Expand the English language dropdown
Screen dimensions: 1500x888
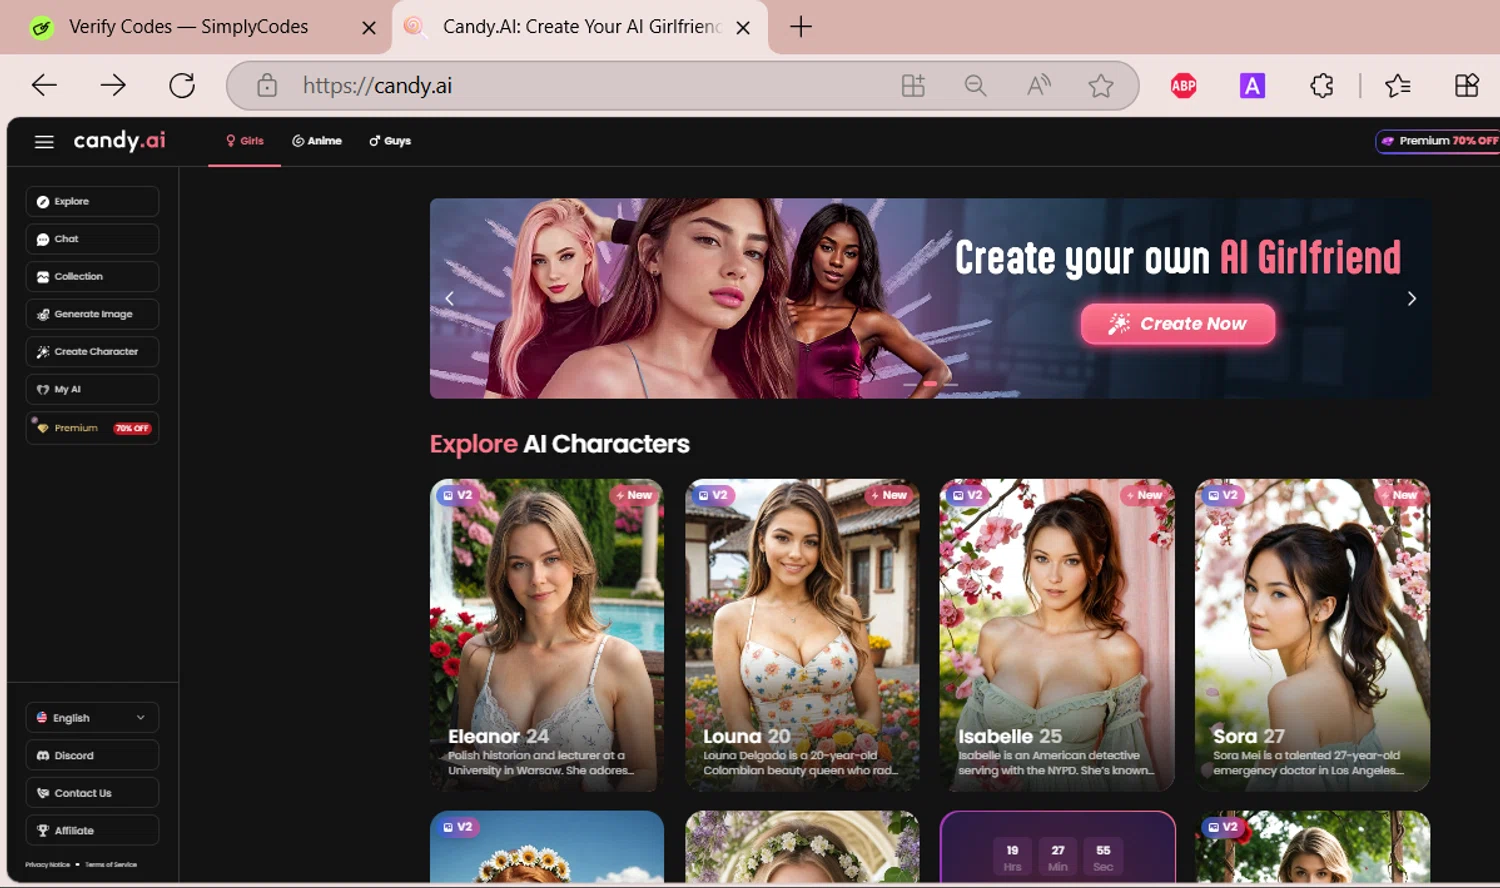point(92,718)
